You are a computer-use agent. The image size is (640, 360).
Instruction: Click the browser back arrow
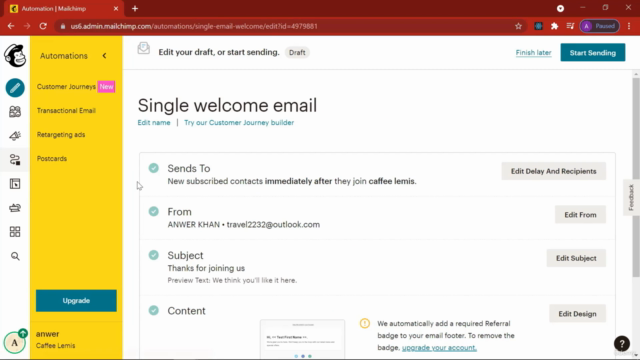point(11,26)
